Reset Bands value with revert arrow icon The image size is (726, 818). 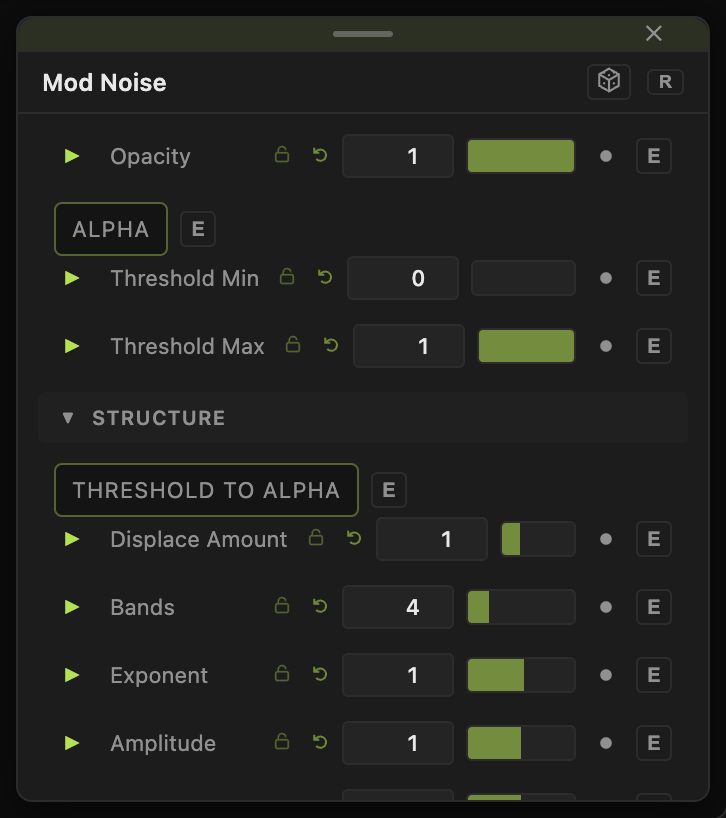point(320,606)
